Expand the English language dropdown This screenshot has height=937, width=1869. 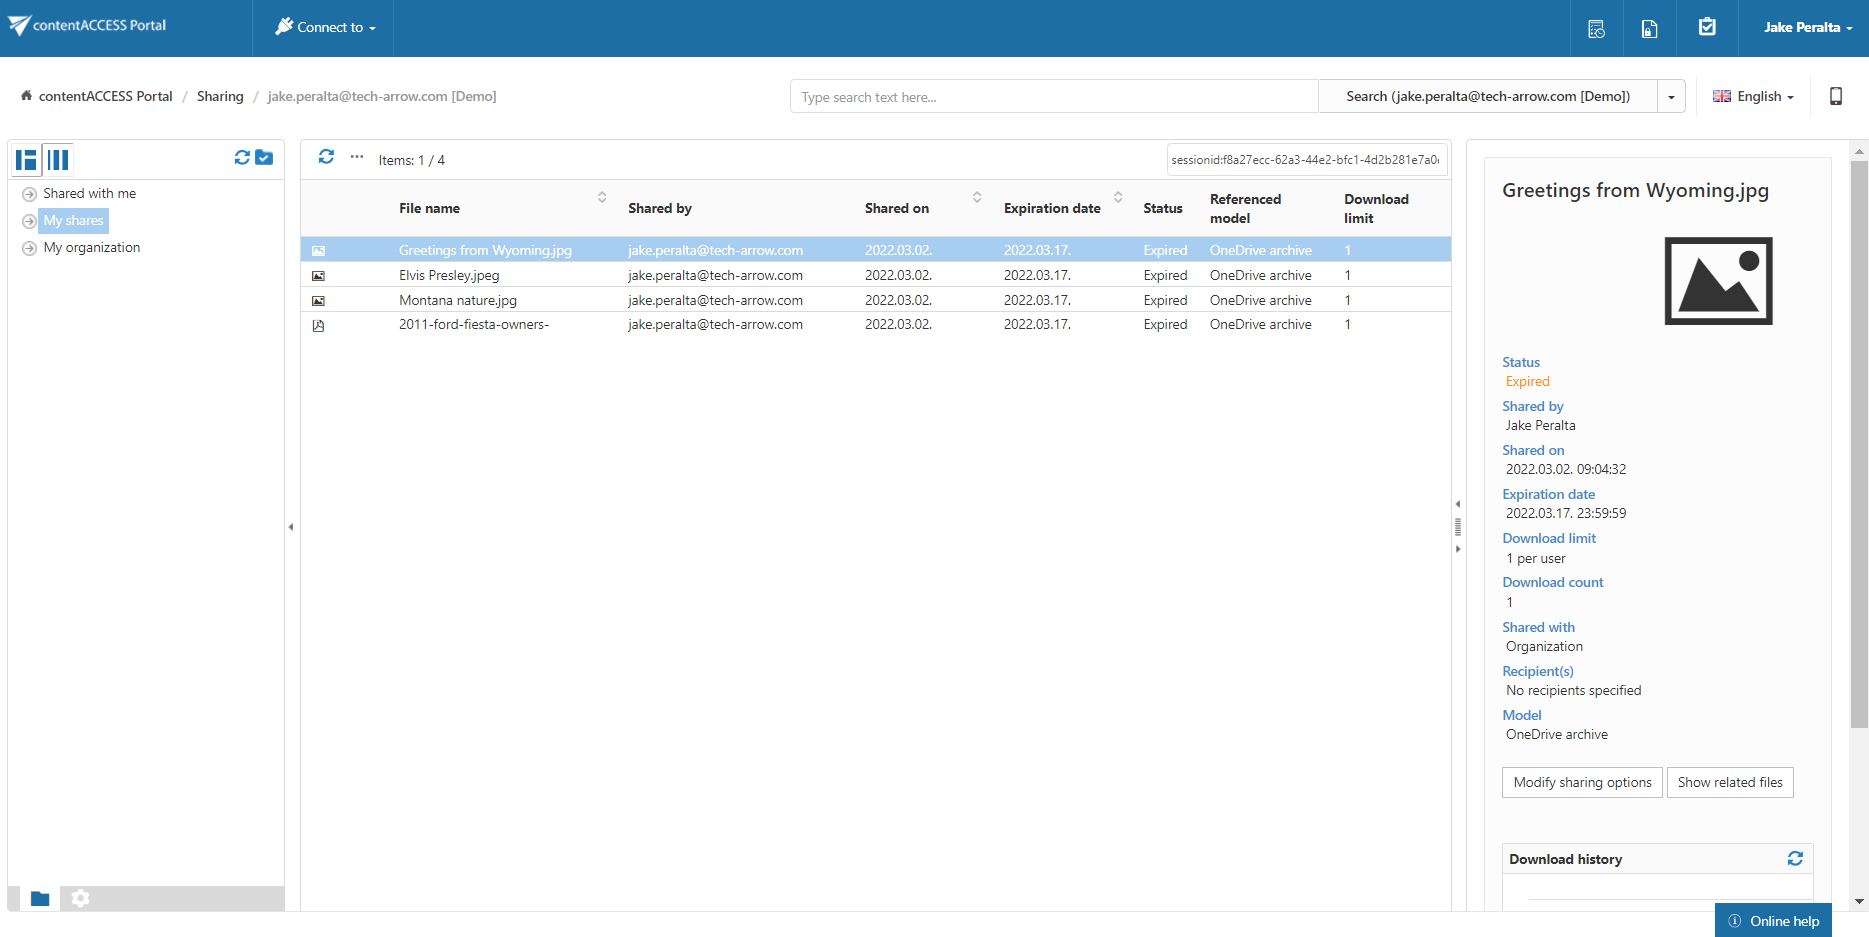[x=1753, y=97]
